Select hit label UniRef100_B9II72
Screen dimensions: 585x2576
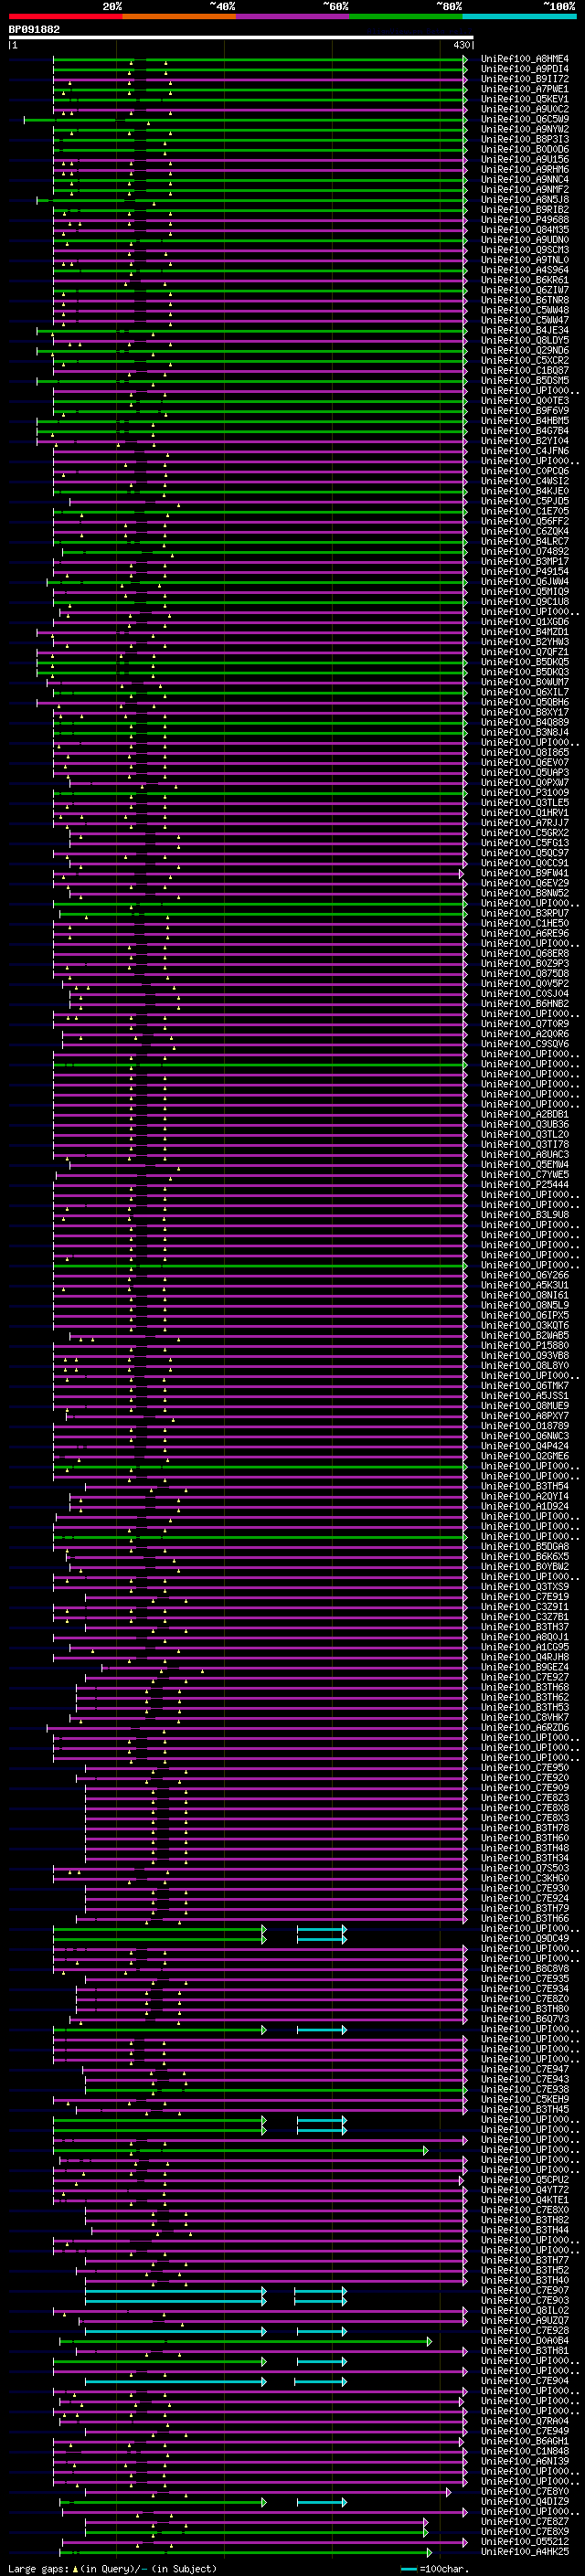pos(525,79)
